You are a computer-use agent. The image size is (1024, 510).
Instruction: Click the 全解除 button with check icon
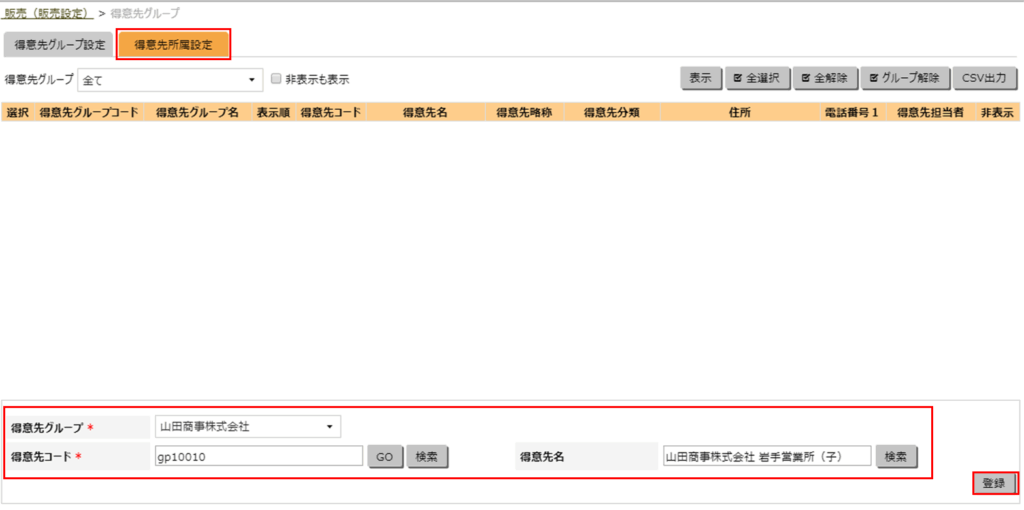(x=825, y=78)
